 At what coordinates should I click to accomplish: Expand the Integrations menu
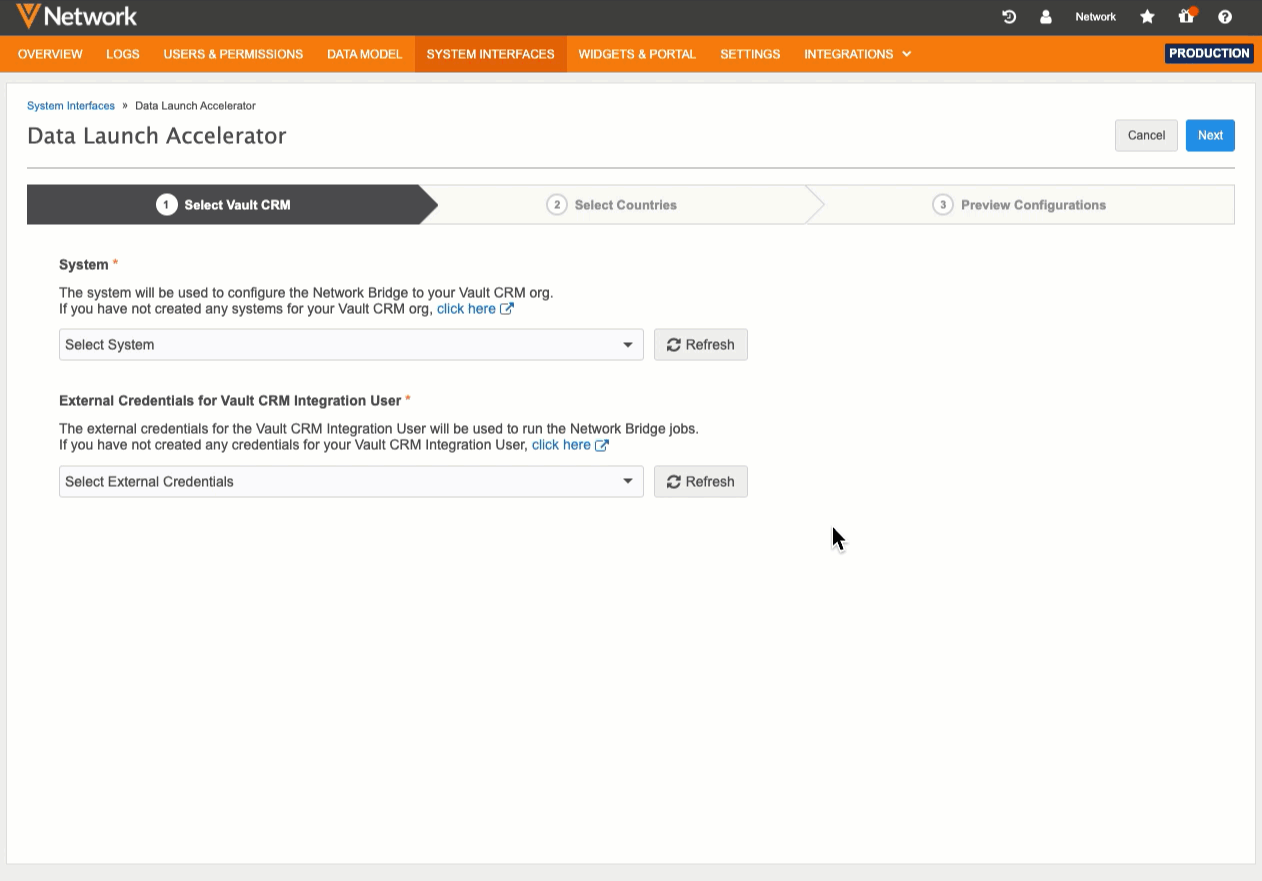tap(857, 54)
